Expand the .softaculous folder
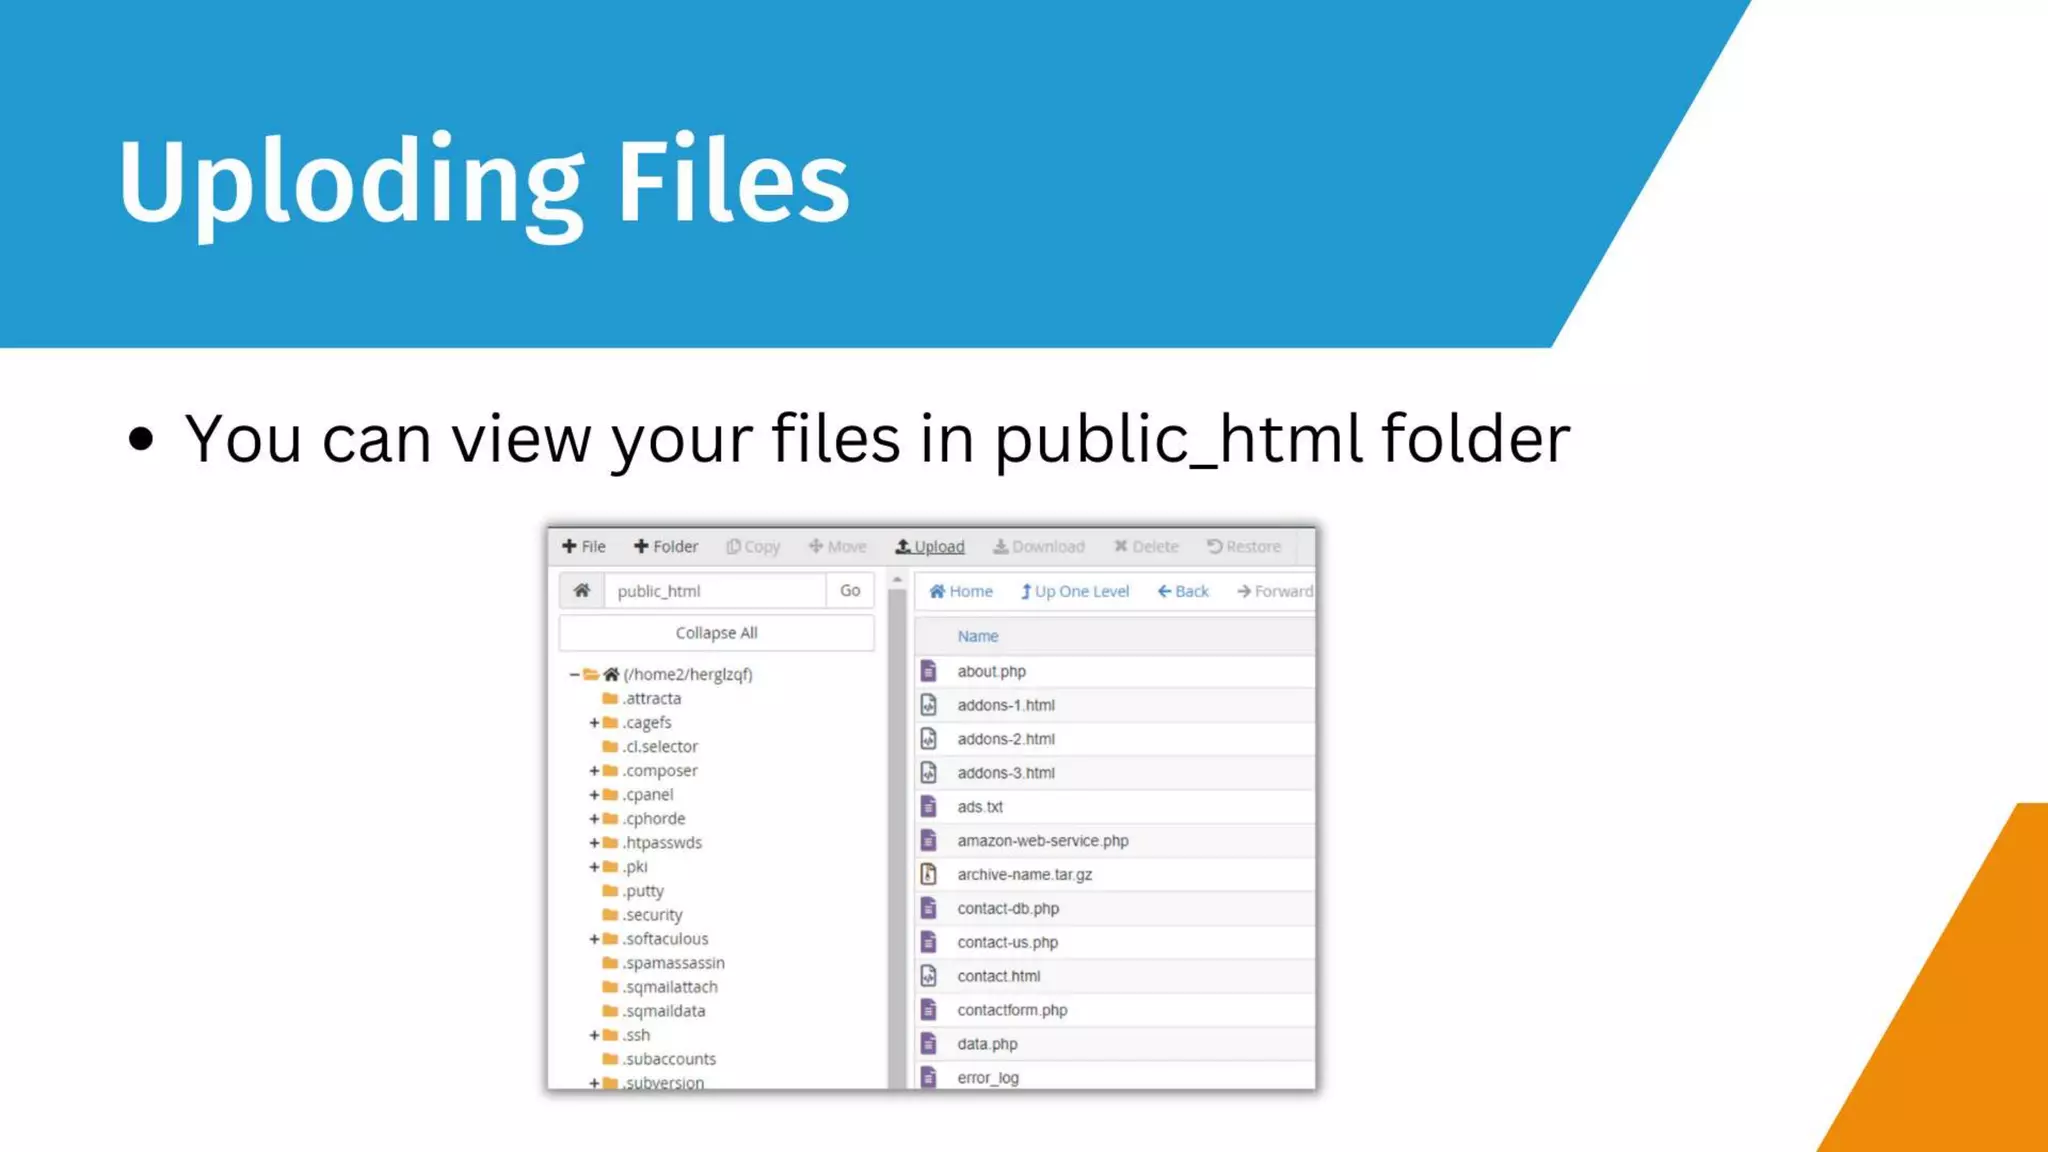This screenshot has width=2048, height=1152. [x=594, y=939]
